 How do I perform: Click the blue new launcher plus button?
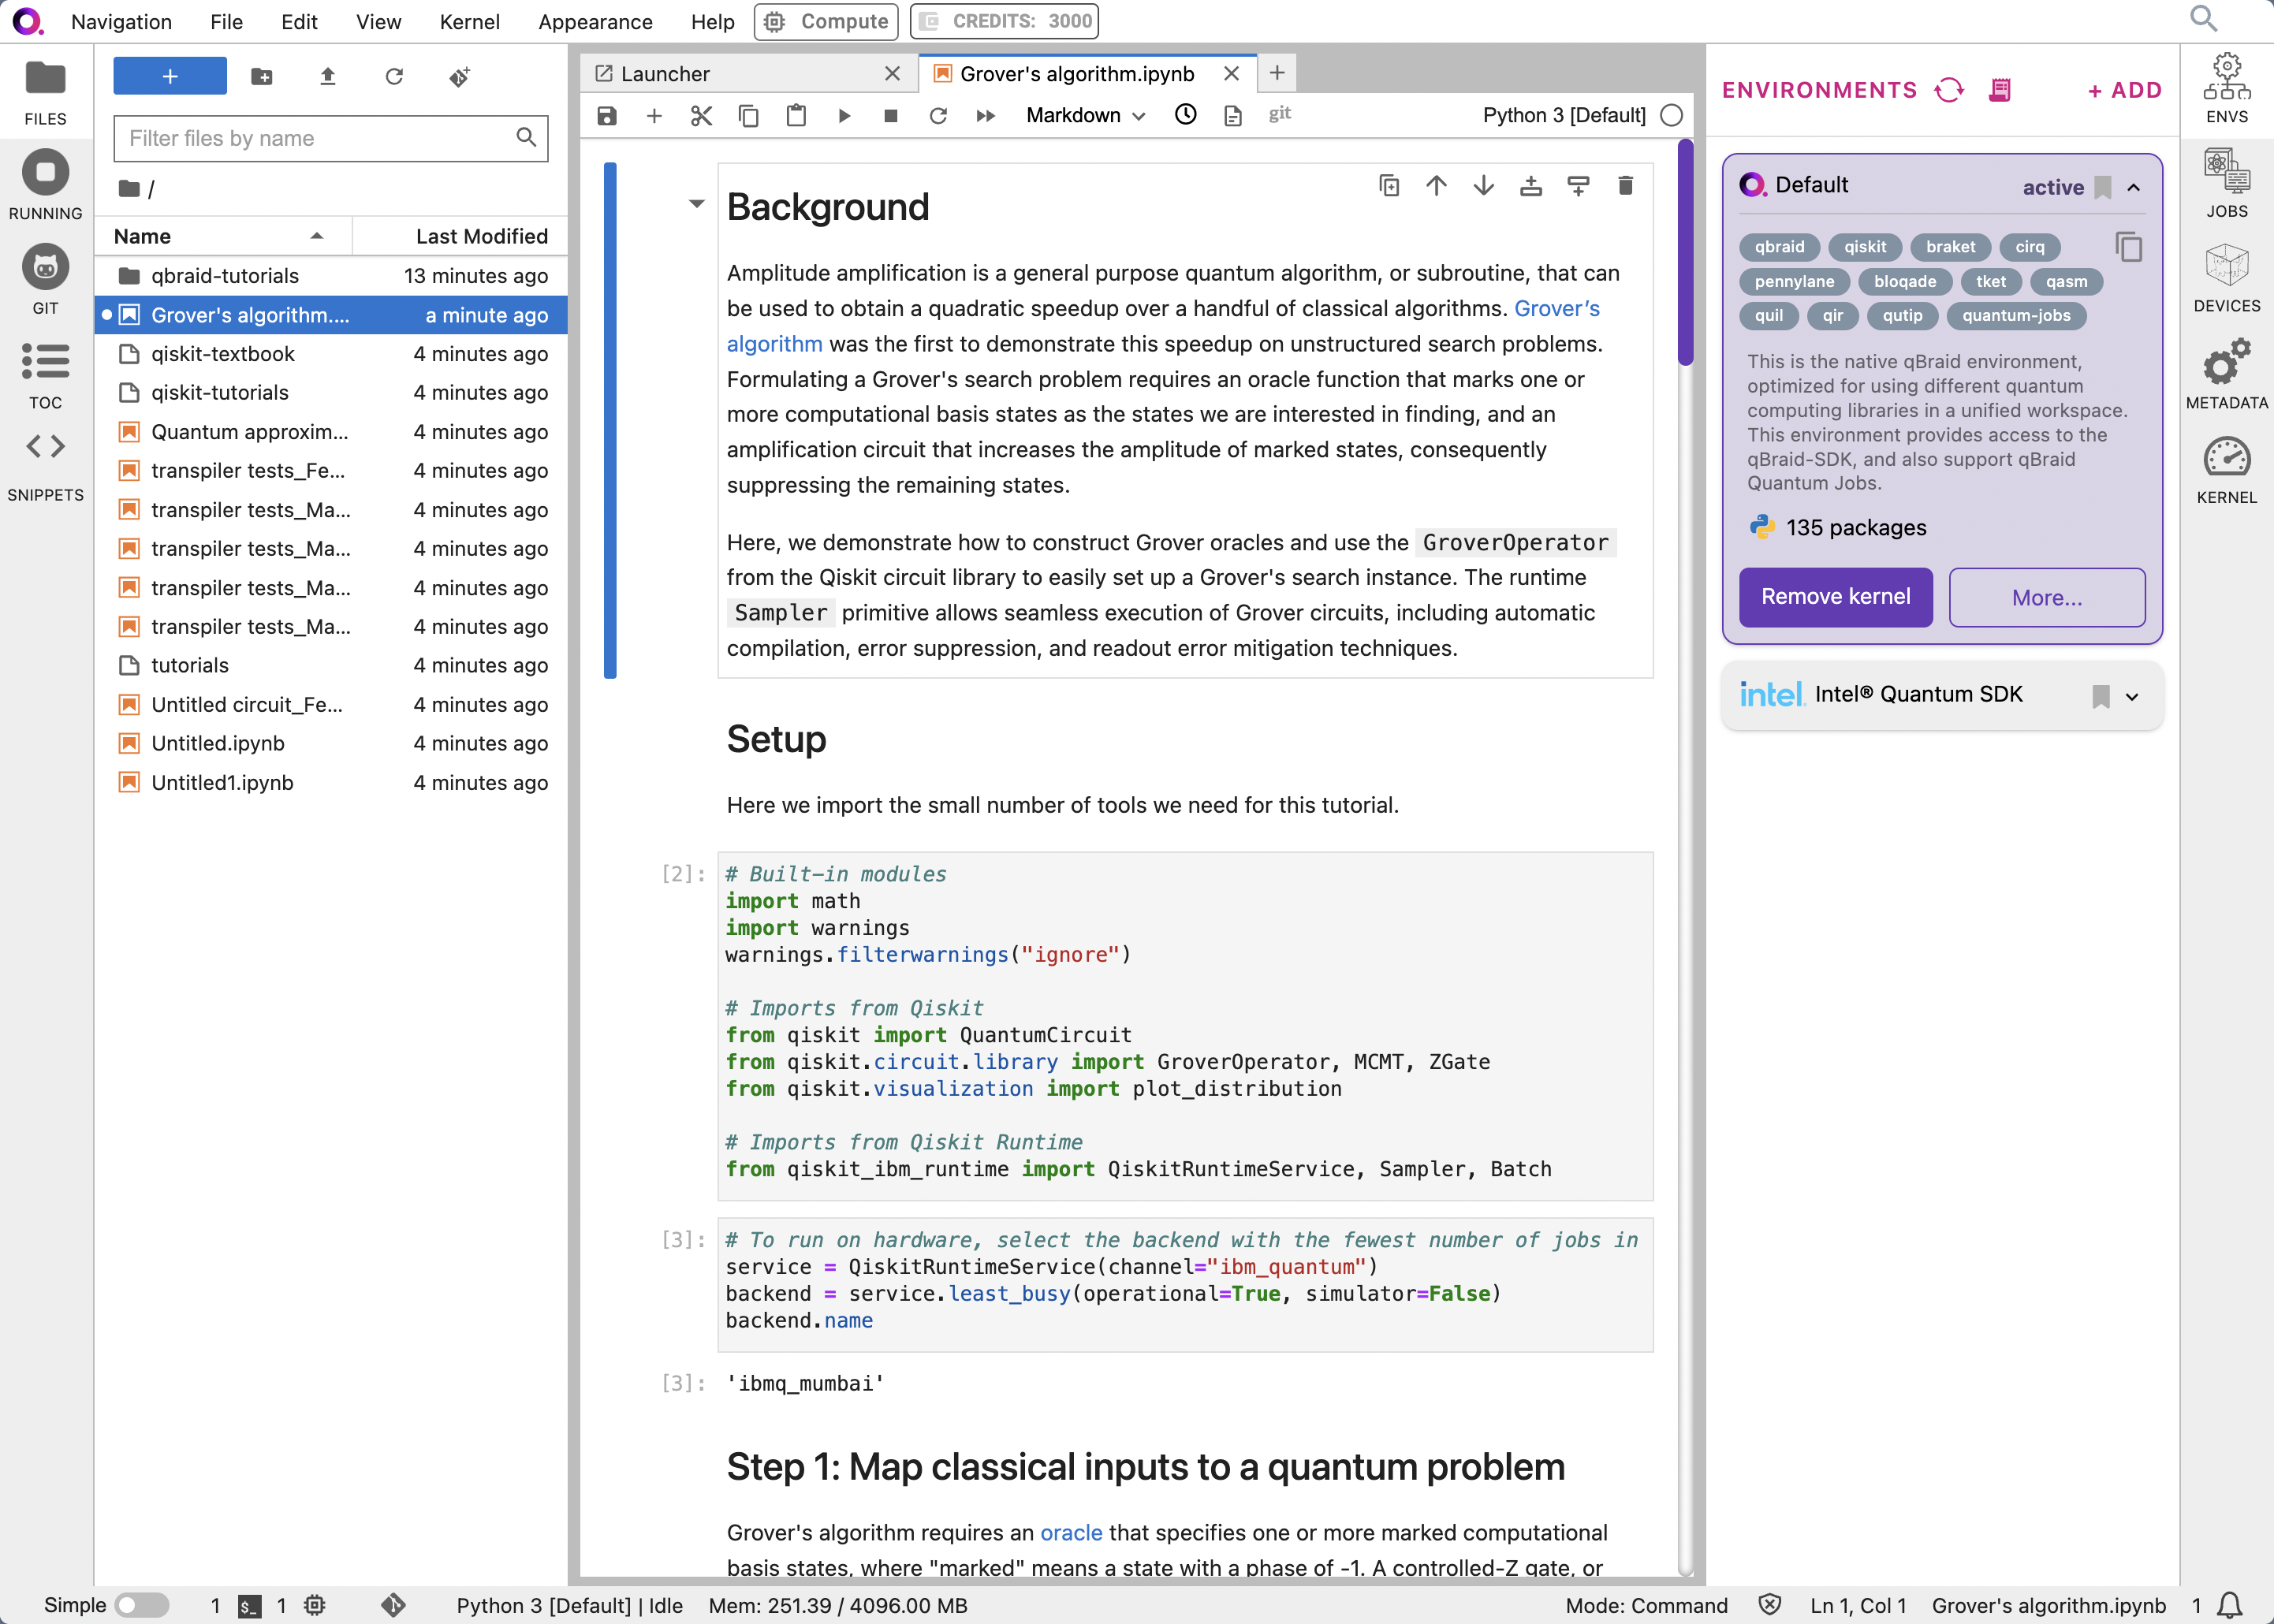pyautogui.click(x=170, y=76)
